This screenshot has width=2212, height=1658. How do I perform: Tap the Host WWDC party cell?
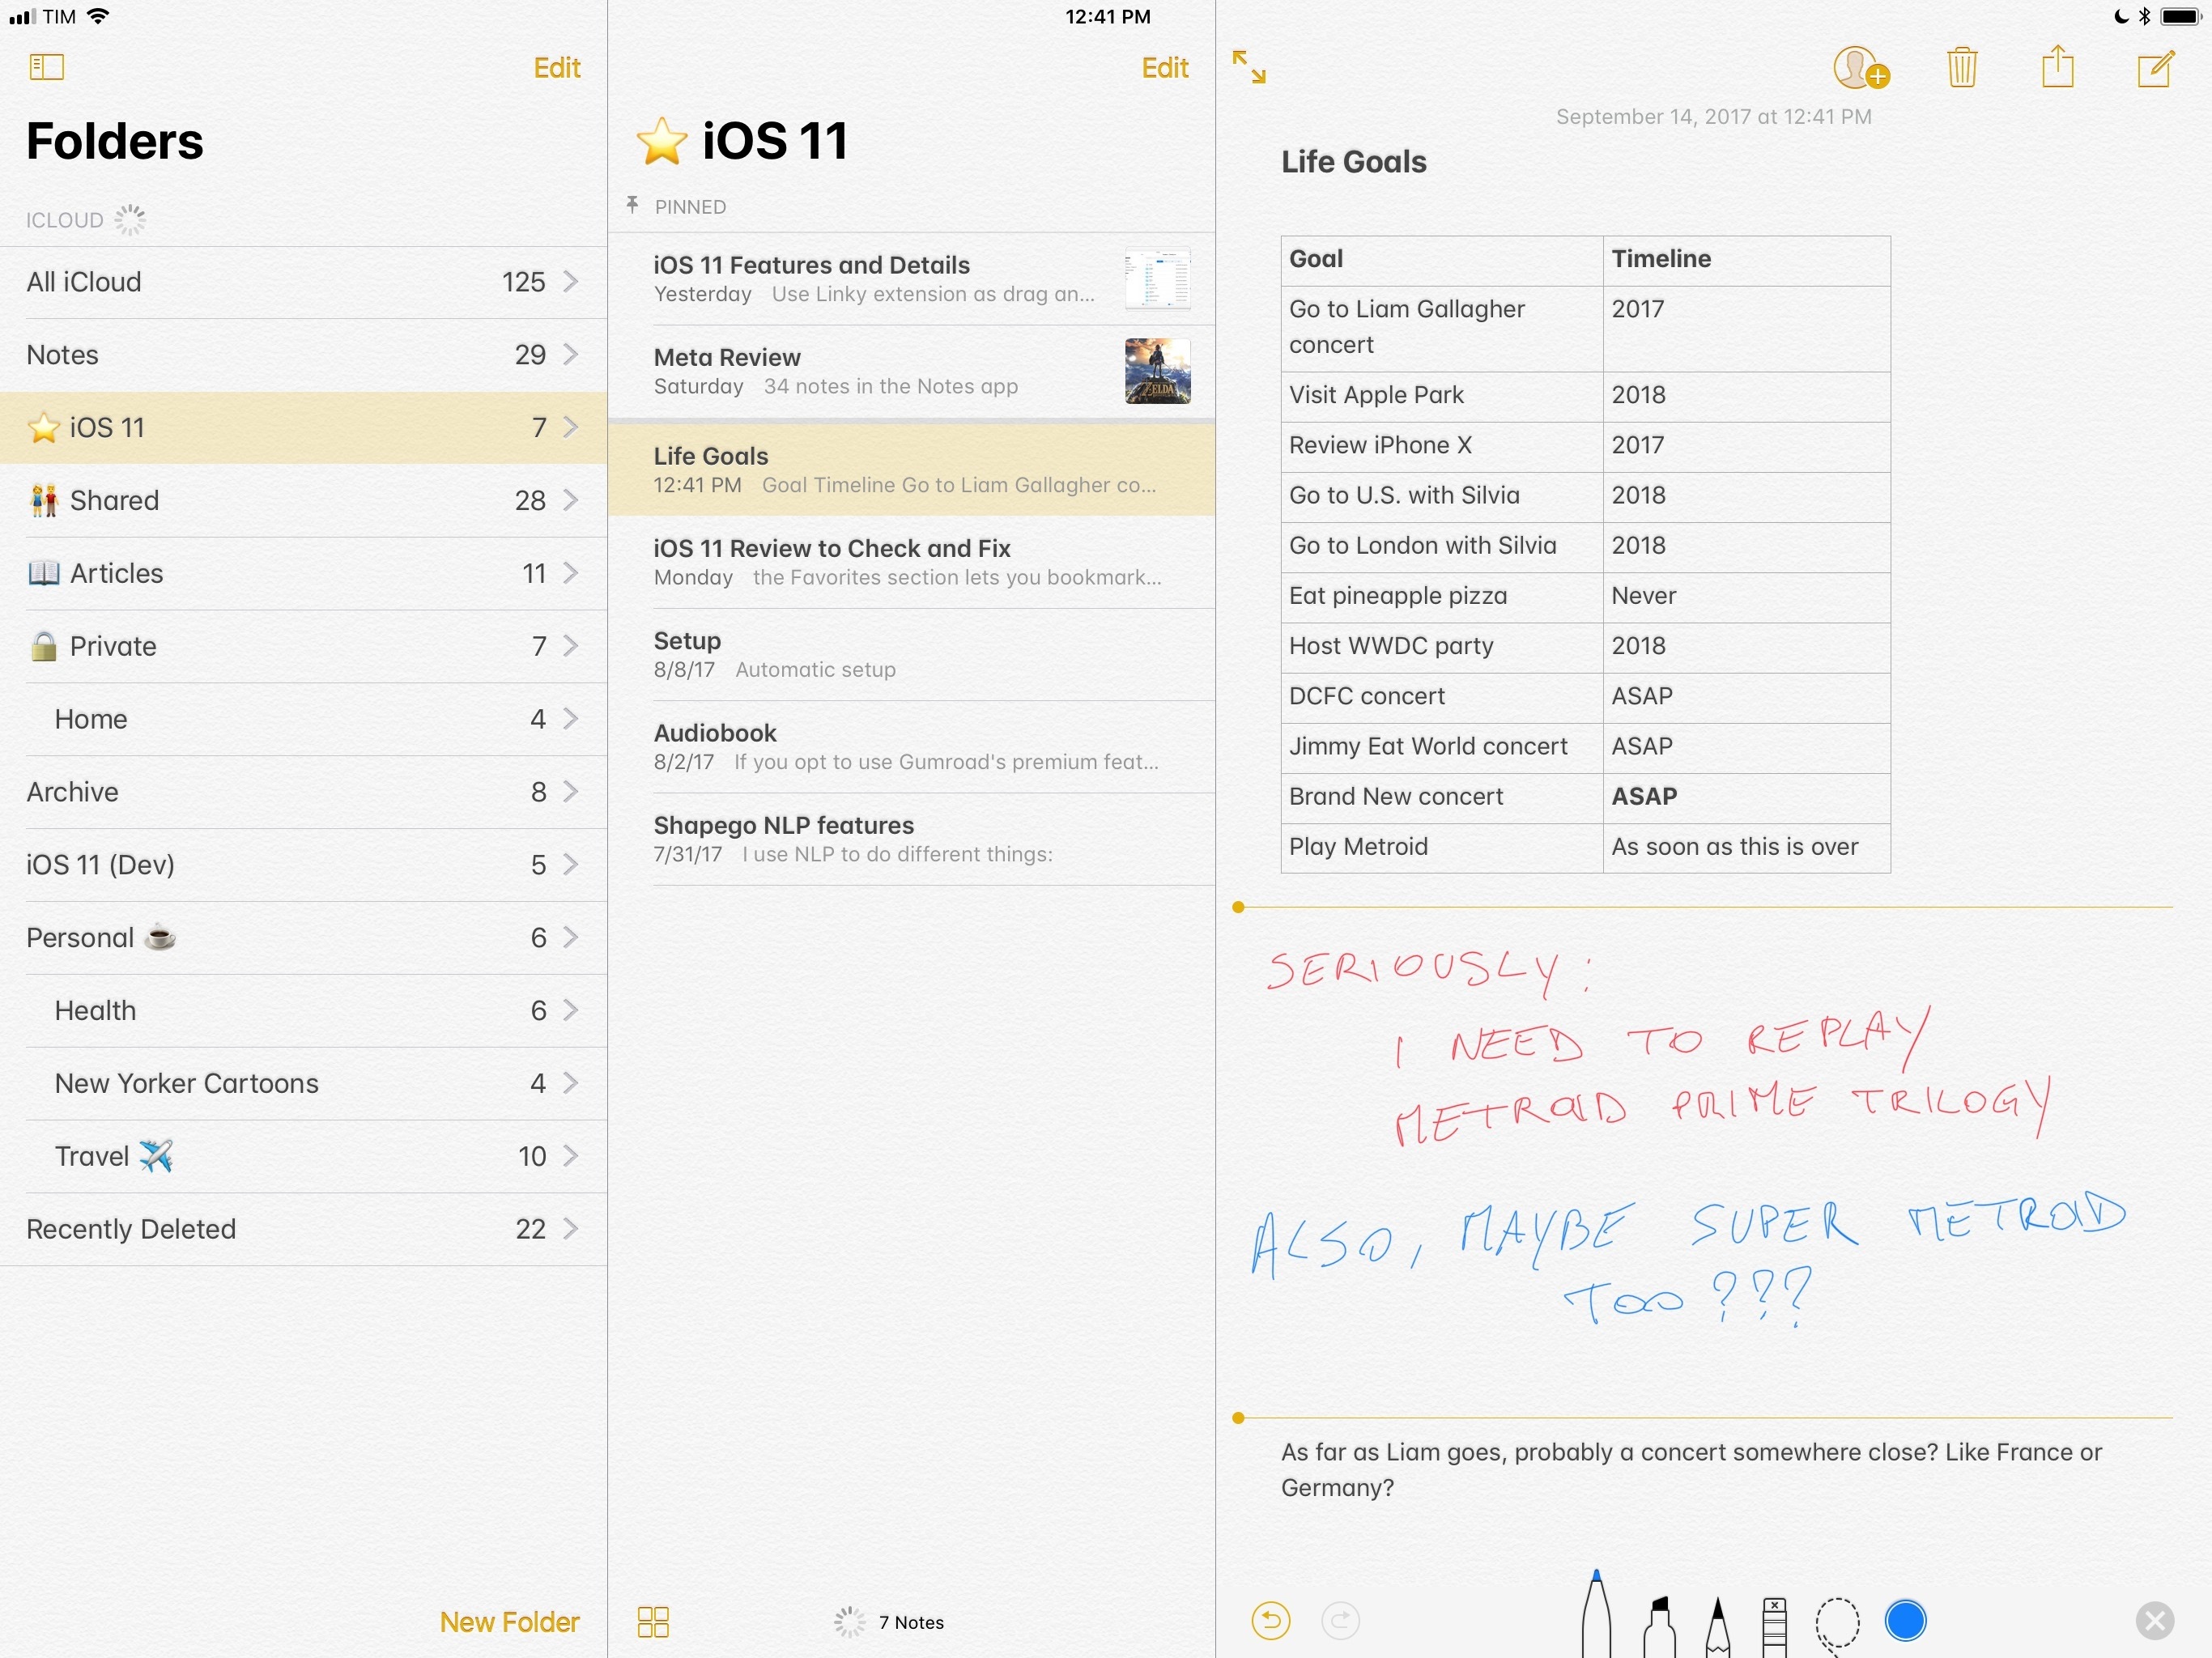pyautogui.click(x=1442, y=647)
